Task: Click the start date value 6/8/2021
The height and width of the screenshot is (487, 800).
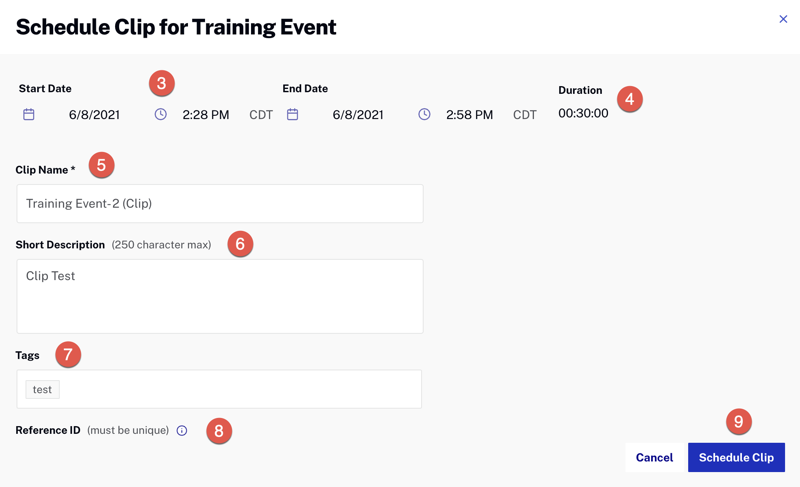Action: pyautogui.click(x=94, y=115)
